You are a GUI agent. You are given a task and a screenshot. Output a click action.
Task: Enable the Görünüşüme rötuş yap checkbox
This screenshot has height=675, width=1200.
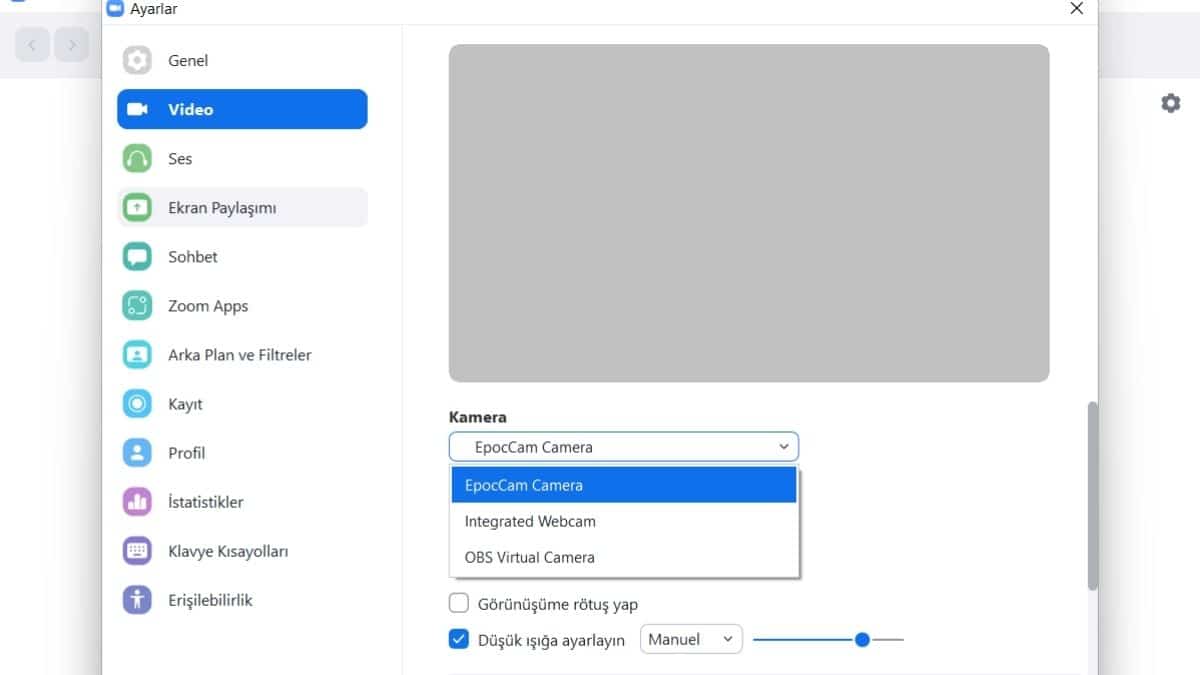(x=459, y=603)
